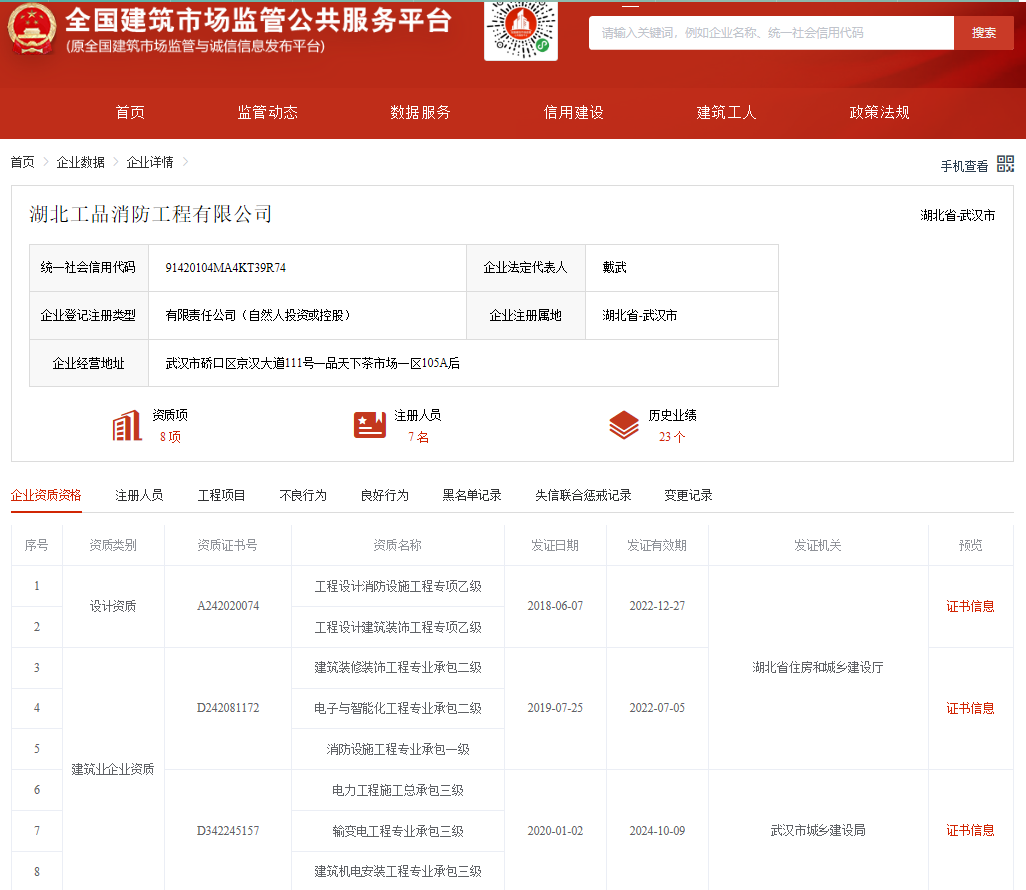Click the business address text
The height and width of the screenshot is (890, 1026).
point(313,363)
